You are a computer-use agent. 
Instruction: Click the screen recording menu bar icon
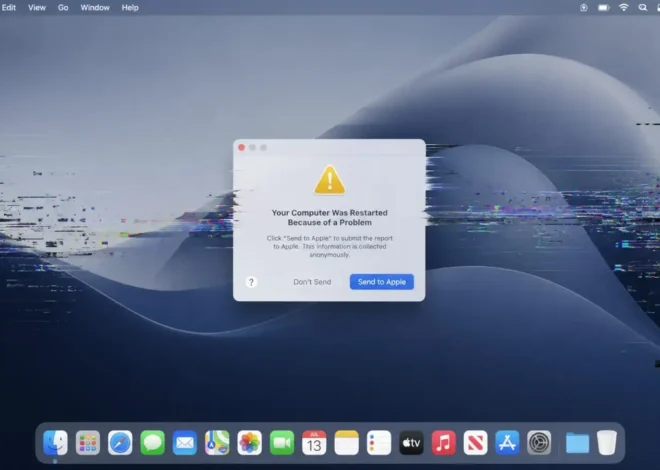(x=584, y=8)
